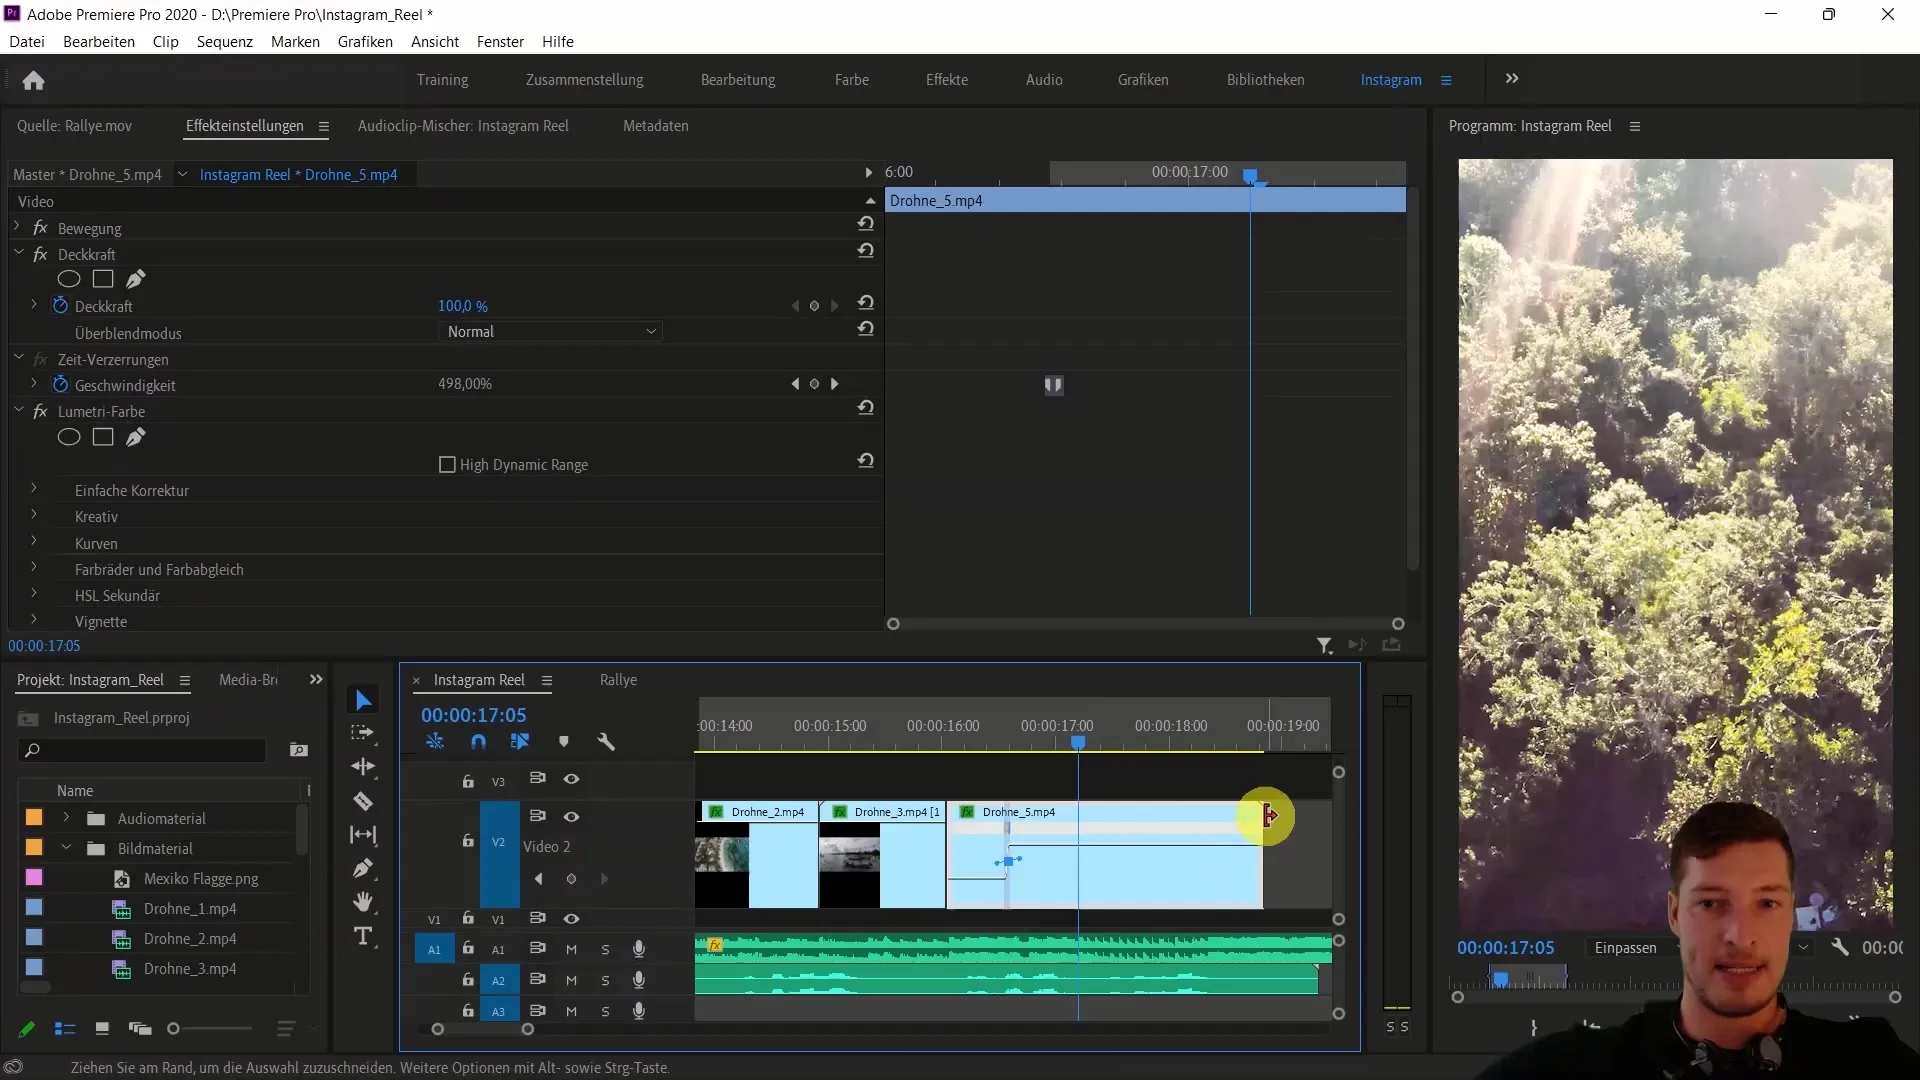Open Effekteinstellungen panel menu
Viewport: 1920px width, 1080px height.
click(x=324, y=126)
